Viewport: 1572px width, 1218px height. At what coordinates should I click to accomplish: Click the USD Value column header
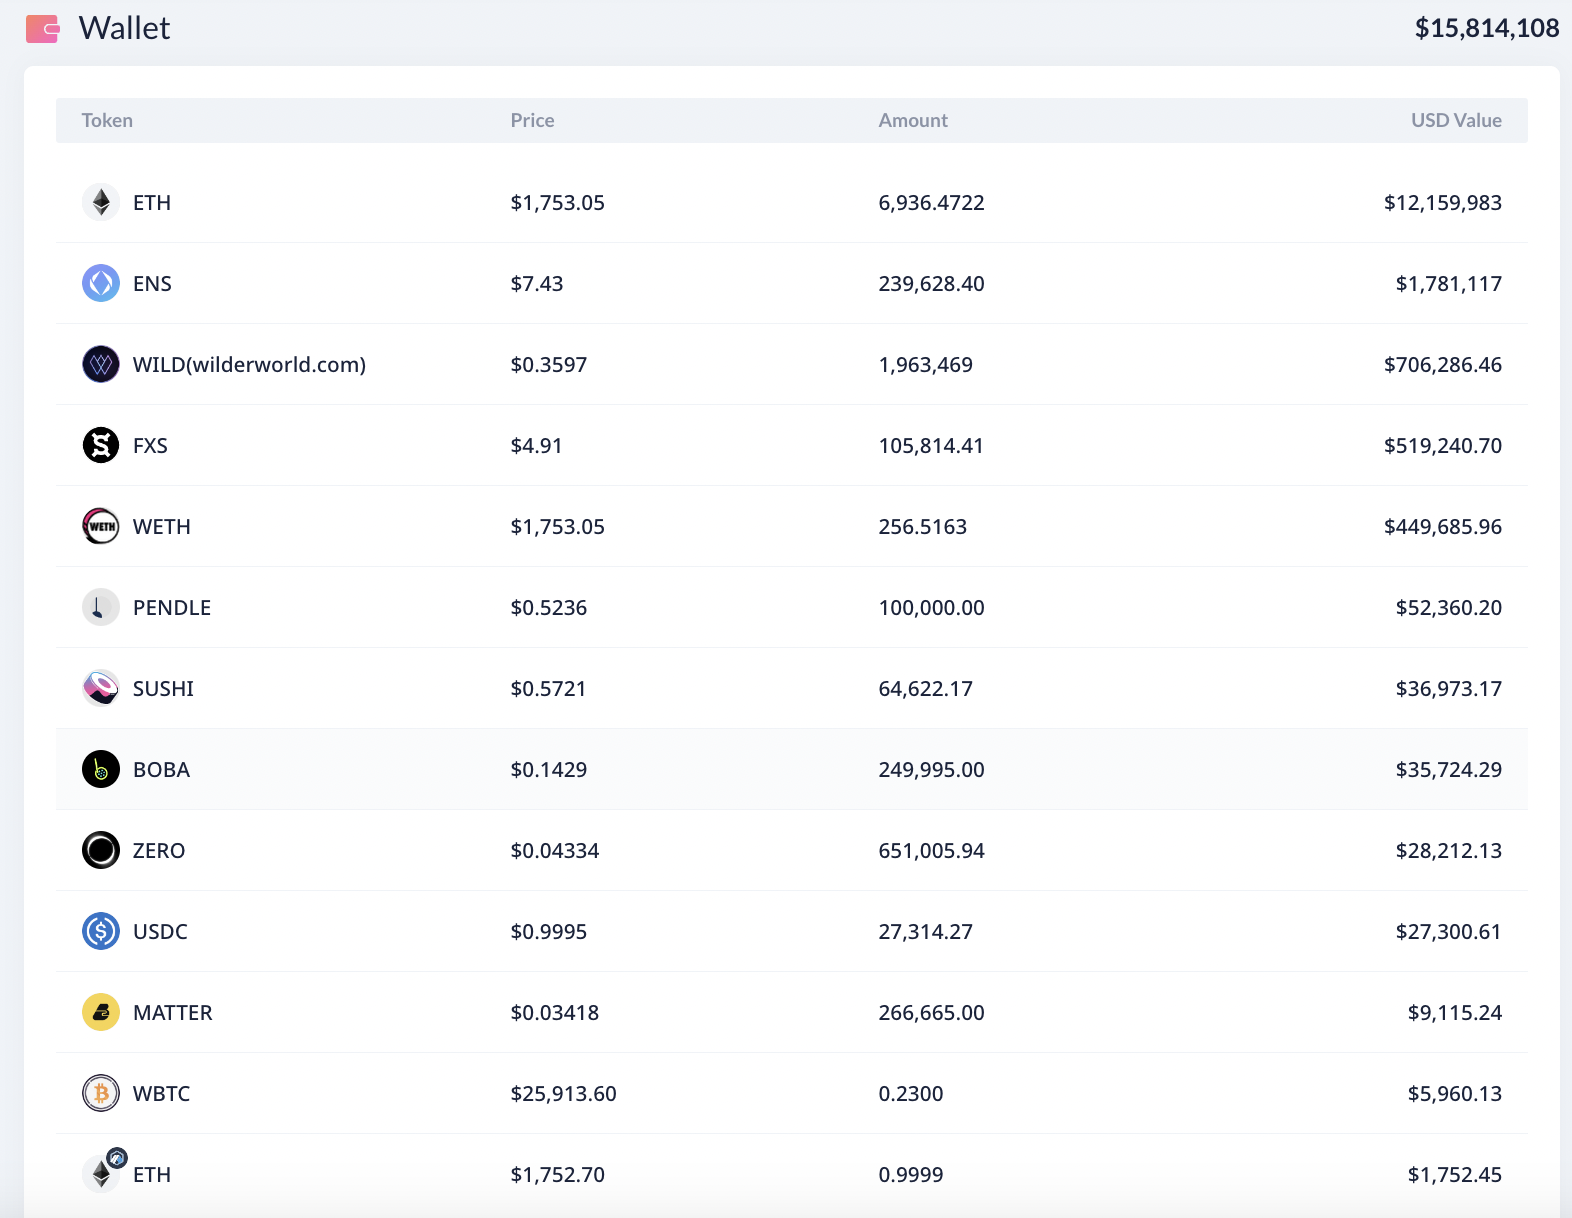(1456, 120)
